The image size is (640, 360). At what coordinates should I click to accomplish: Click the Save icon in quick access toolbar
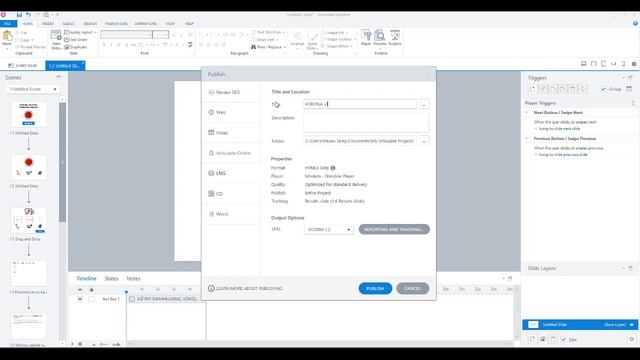tap(19, 15)
